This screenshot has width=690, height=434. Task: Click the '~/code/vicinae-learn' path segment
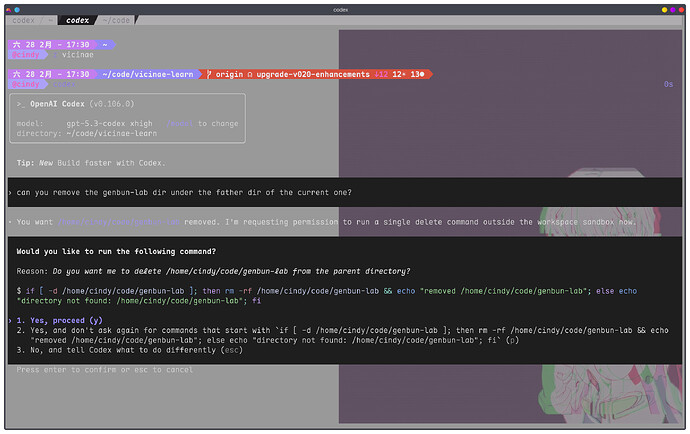point(148,74)
